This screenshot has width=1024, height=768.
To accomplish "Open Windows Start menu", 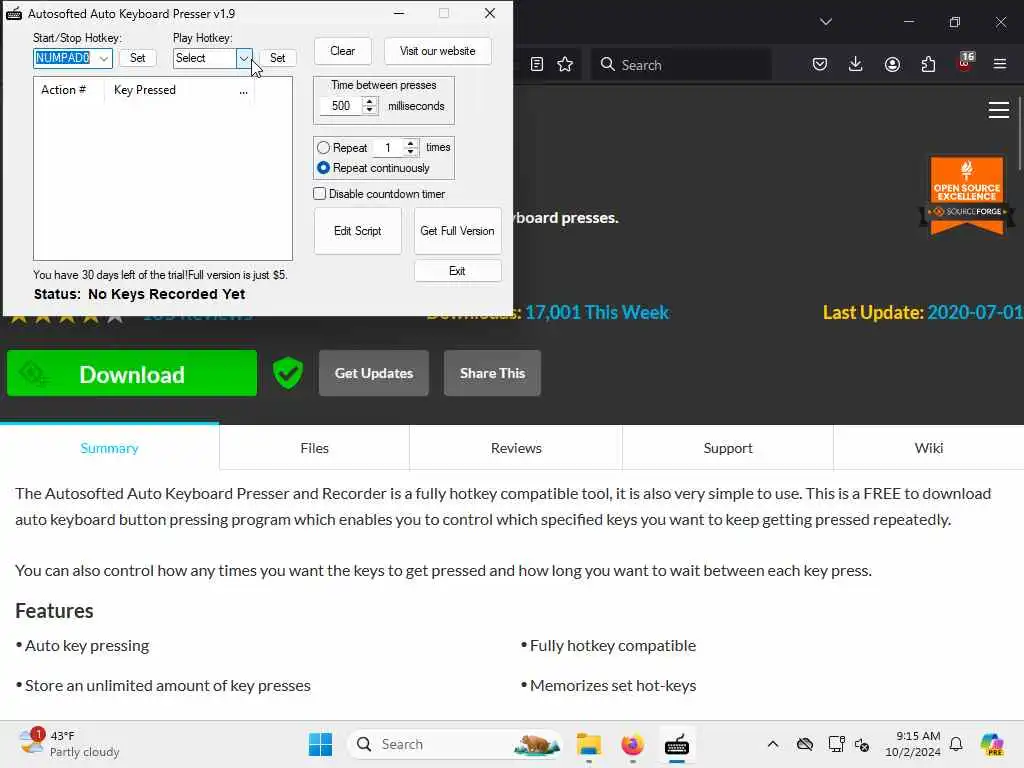I will point(320,744).
